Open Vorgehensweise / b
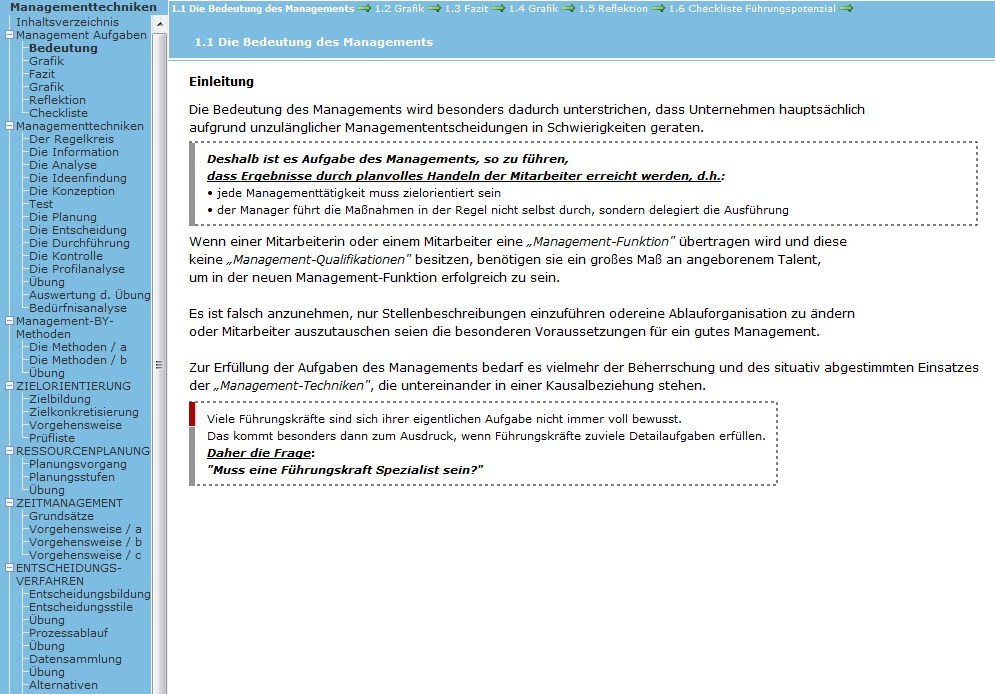The height and width of the screenshot is (694, 995). [x=85, y=542]
